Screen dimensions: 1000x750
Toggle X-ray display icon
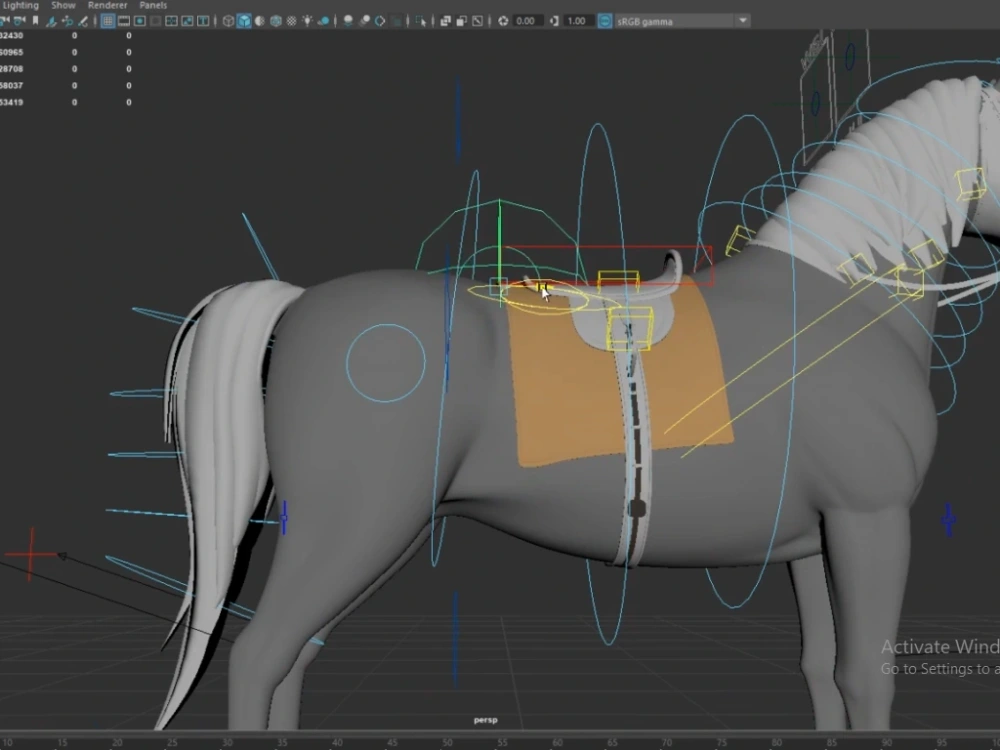coord(445,21)
